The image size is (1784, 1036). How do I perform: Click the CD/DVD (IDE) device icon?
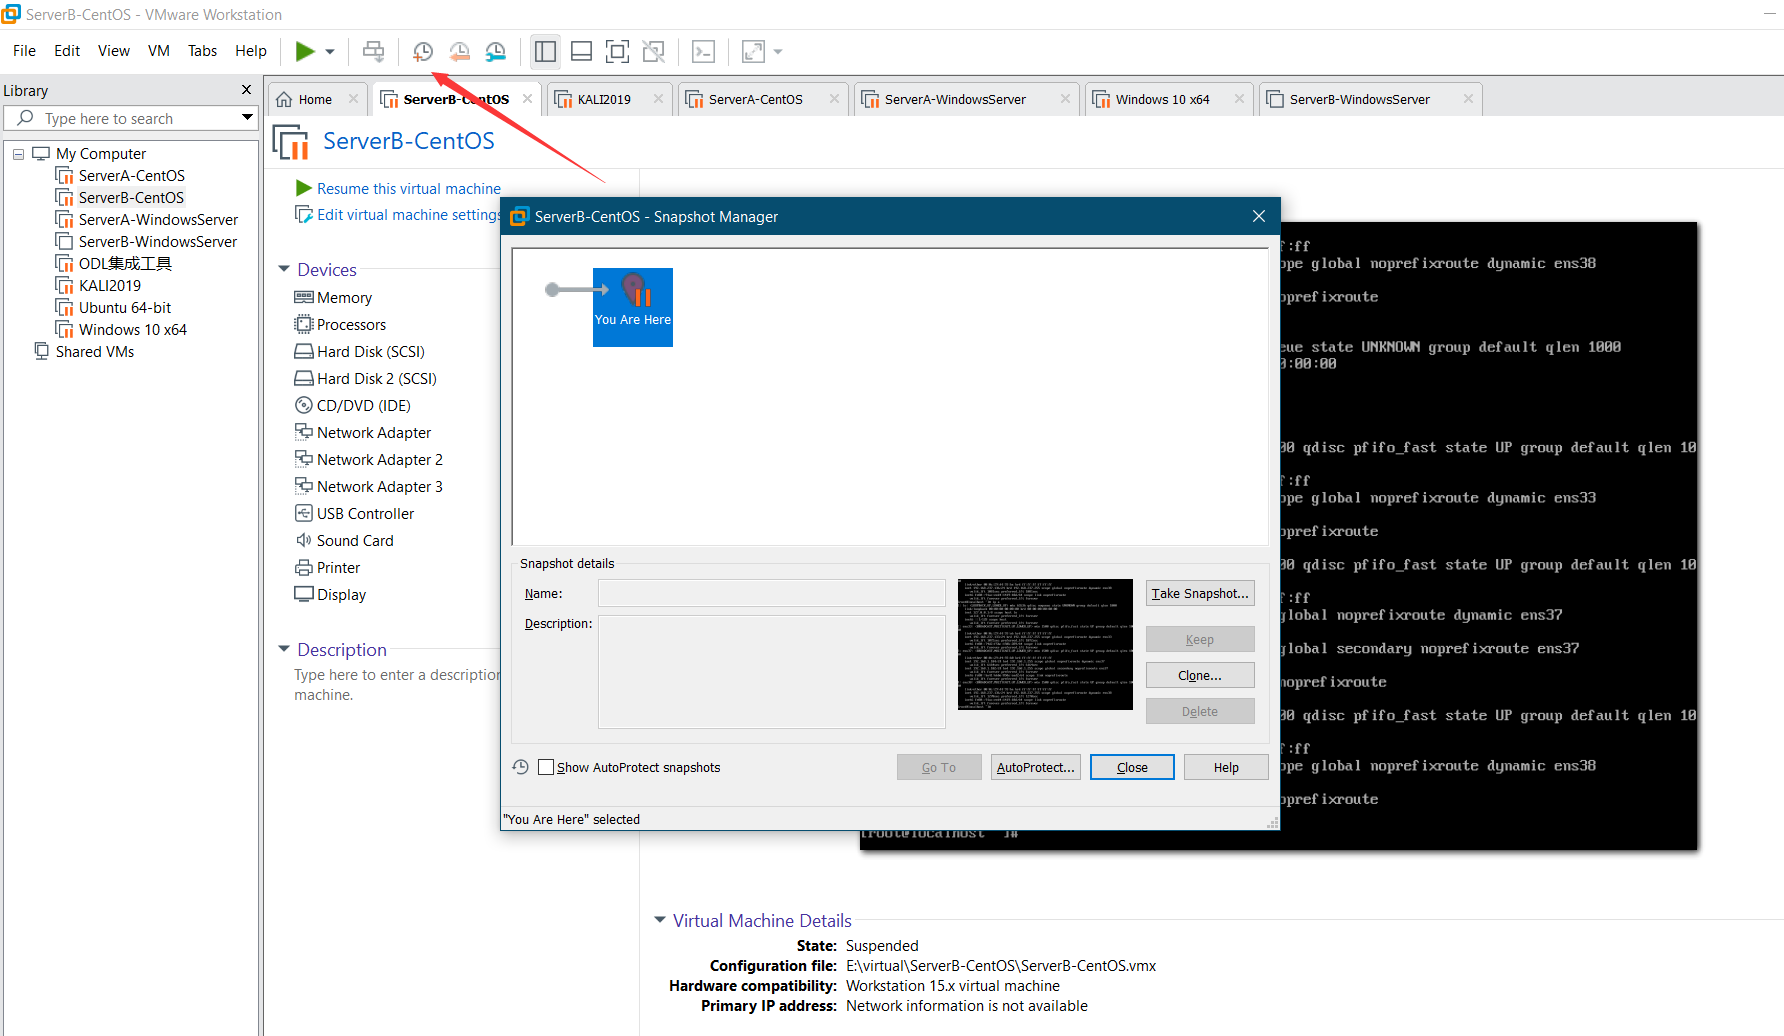(304, 405)
